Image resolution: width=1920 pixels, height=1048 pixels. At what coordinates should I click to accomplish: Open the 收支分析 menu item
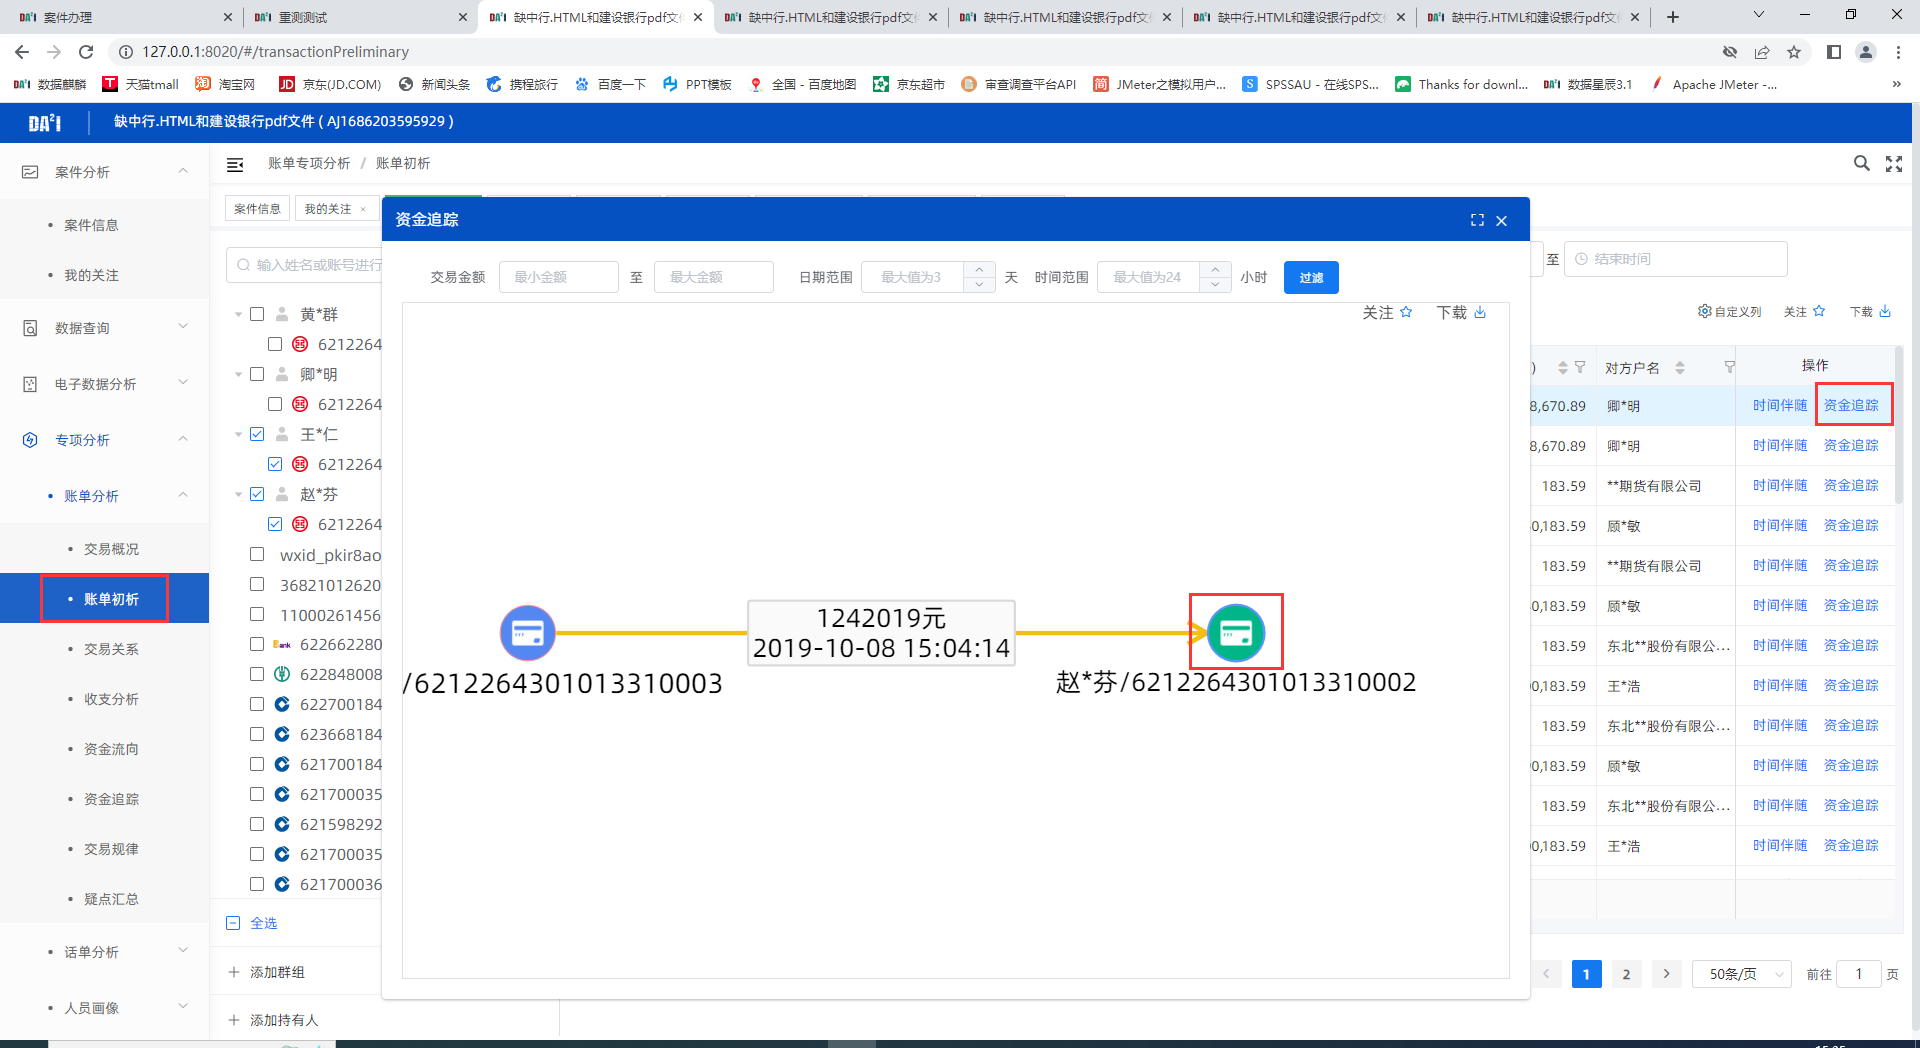pyautogui.click(x=111, y=699)
